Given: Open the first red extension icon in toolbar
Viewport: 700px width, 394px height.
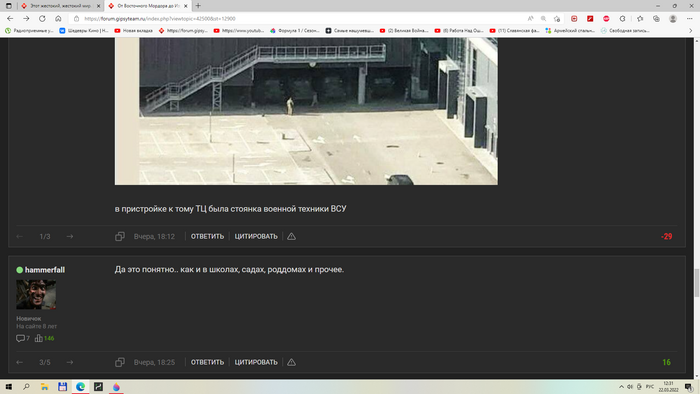Looking at the screenshot, I should point(574,19).
